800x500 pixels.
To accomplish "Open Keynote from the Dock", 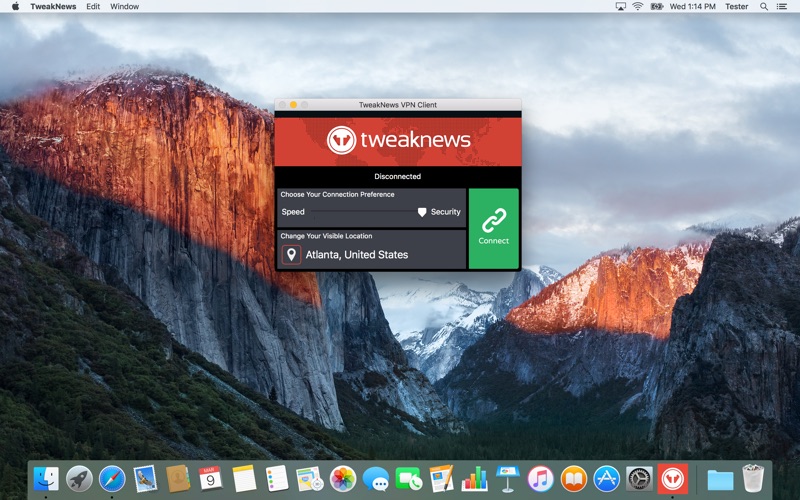I will pyautogui.click(x=508, y=479).
